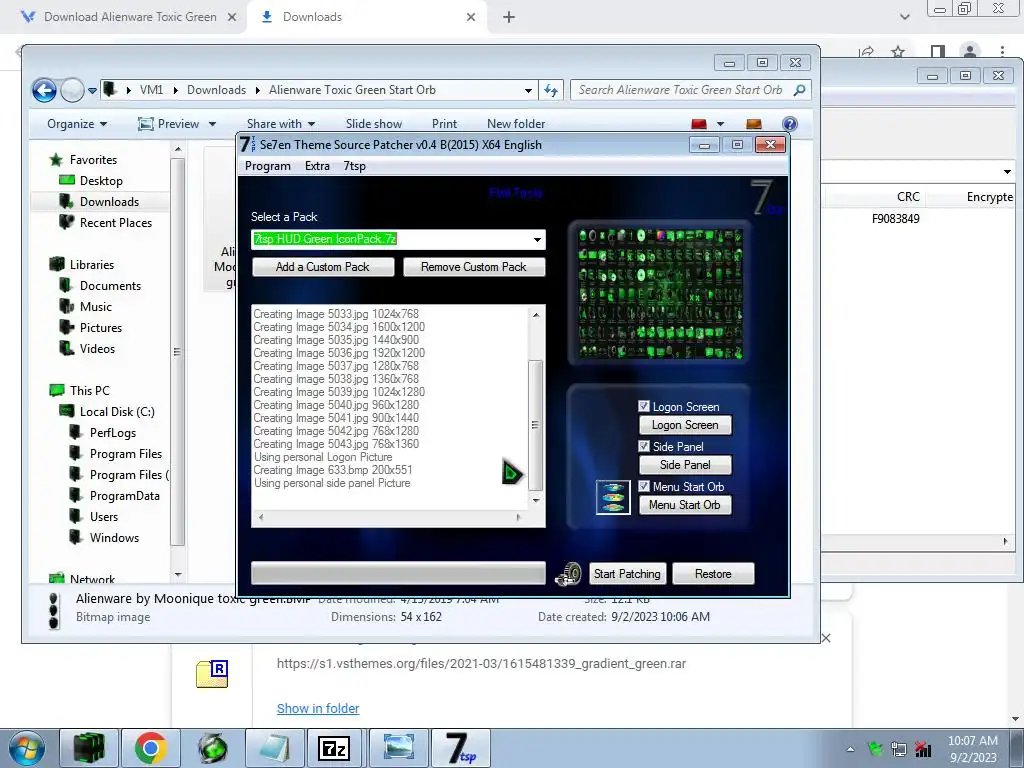The width and height of the screenshot is (1024, 768).
Task: Show hidden tray icons arrow
Action: (850, 749)
